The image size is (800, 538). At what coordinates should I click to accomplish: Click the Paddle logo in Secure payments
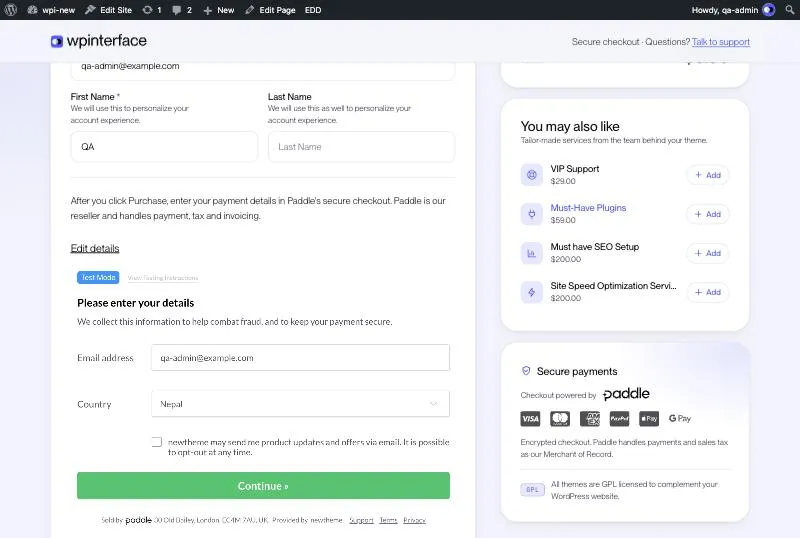[626, 394]
